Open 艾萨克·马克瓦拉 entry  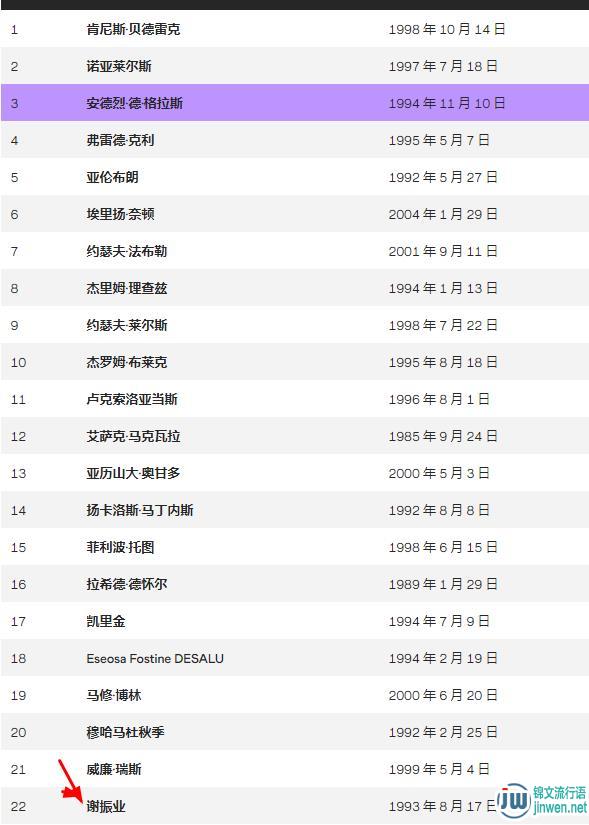(x=133, y=436)
